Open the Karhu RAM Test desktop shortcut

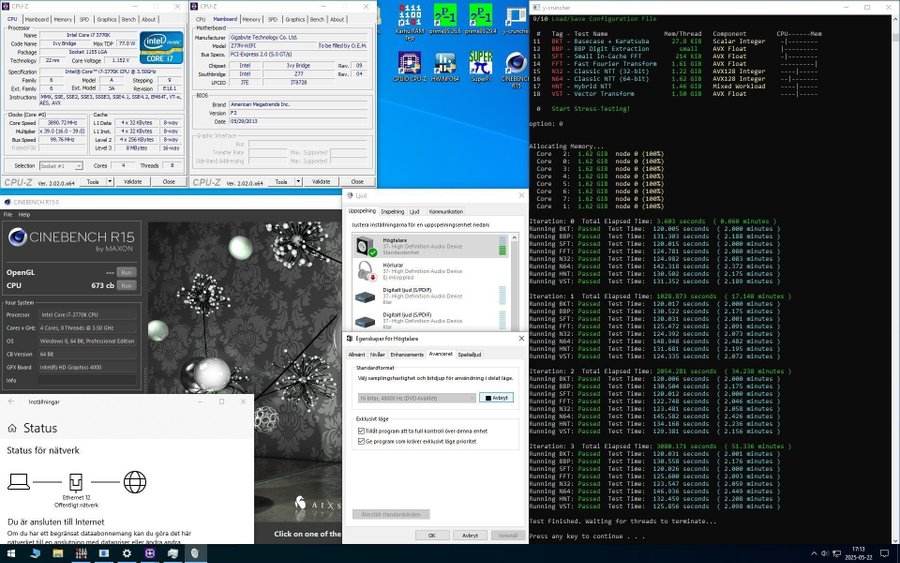(409, 21)
